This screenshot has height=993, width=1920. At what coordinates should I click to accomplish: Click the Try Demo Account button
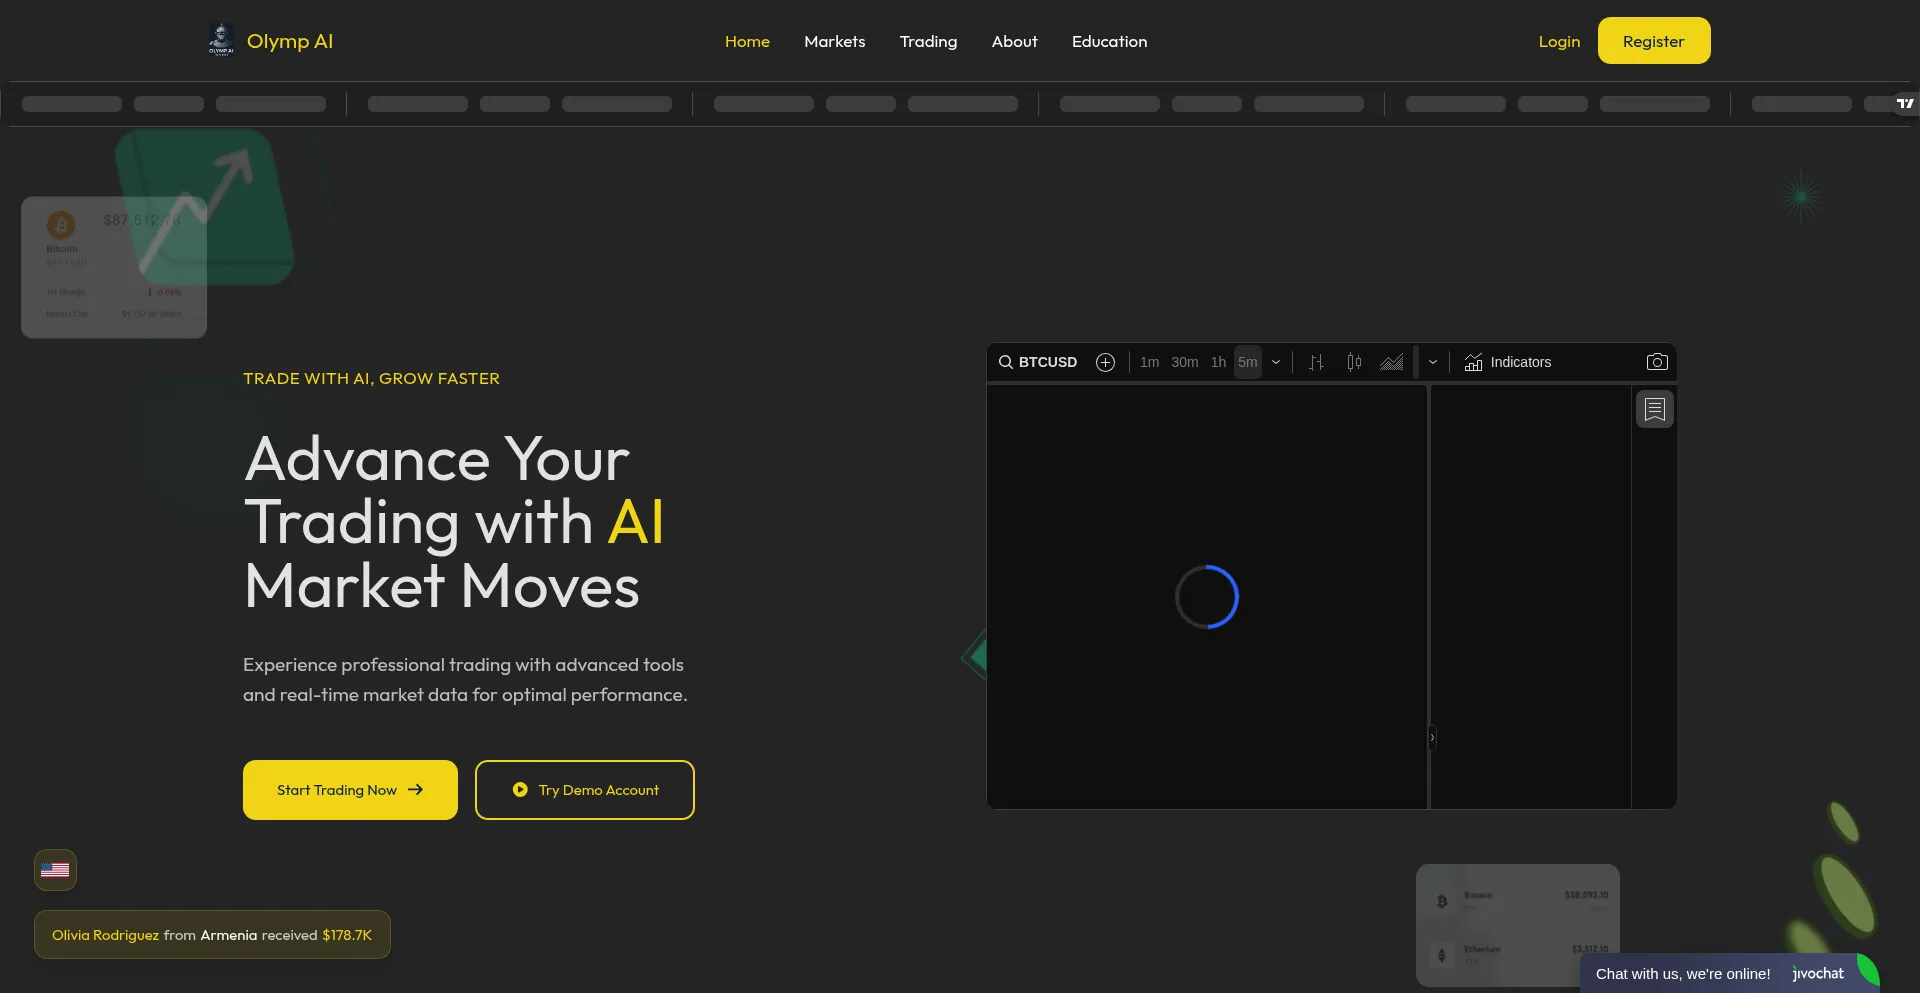585,790
